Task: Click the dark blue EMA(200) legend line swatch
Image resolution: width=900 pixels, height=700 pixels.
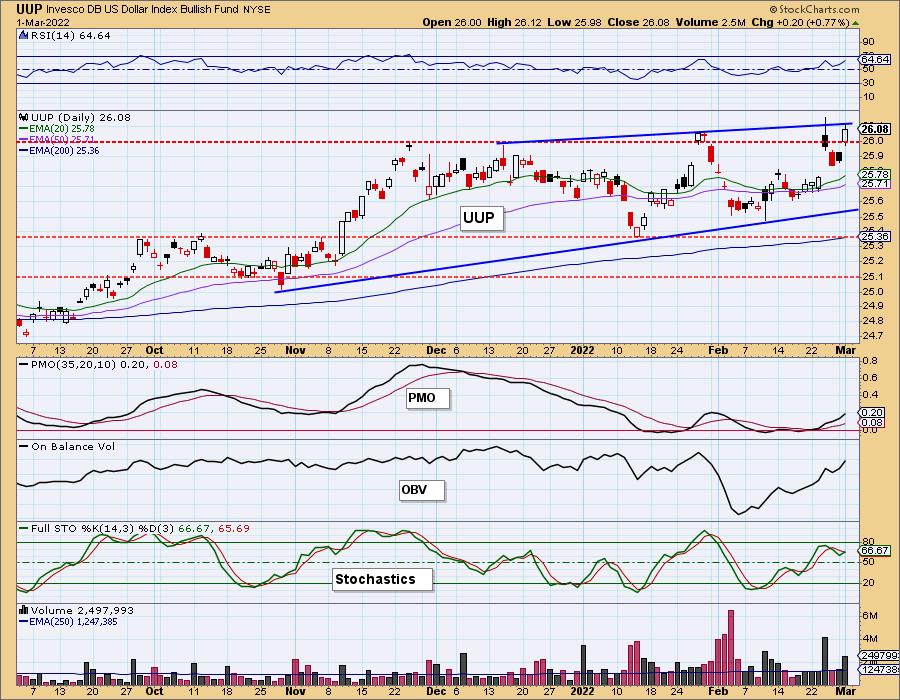Action: (x=24, y=151)
